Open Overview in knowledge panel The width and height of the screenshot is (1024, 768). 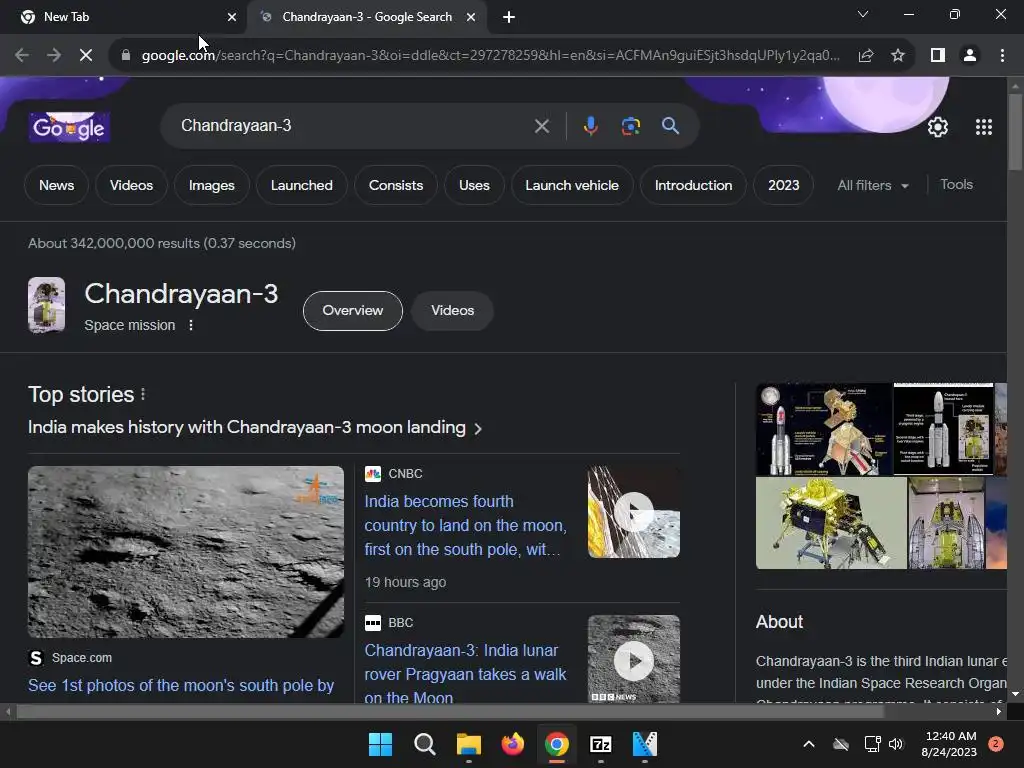pyautogui.click(x=353, y=311)
